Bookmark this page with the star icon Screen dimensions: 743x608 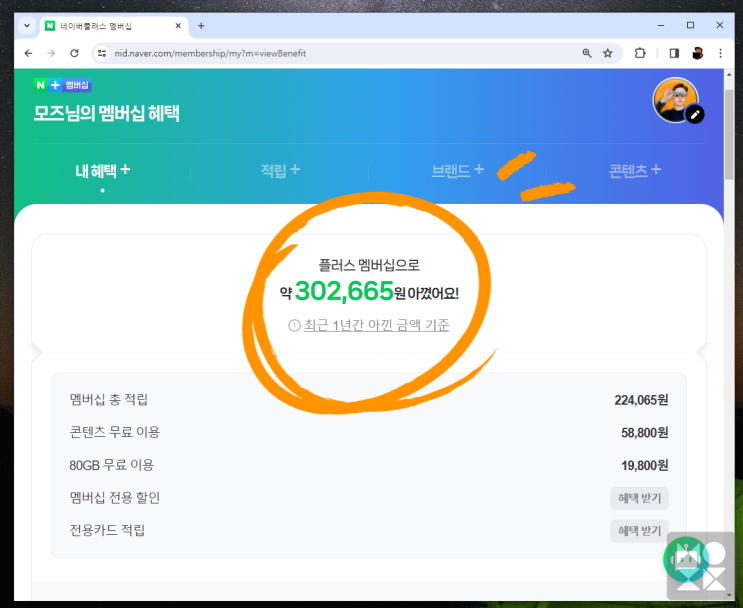click(607, 54)
